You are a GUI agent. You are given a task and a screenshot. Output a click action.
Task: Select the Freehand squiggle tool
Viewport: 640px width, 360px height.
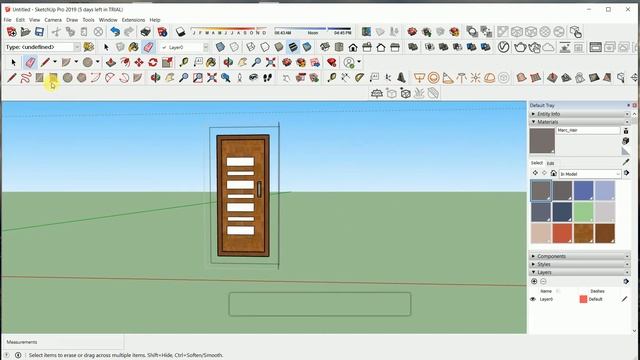[x=25, y=78]
